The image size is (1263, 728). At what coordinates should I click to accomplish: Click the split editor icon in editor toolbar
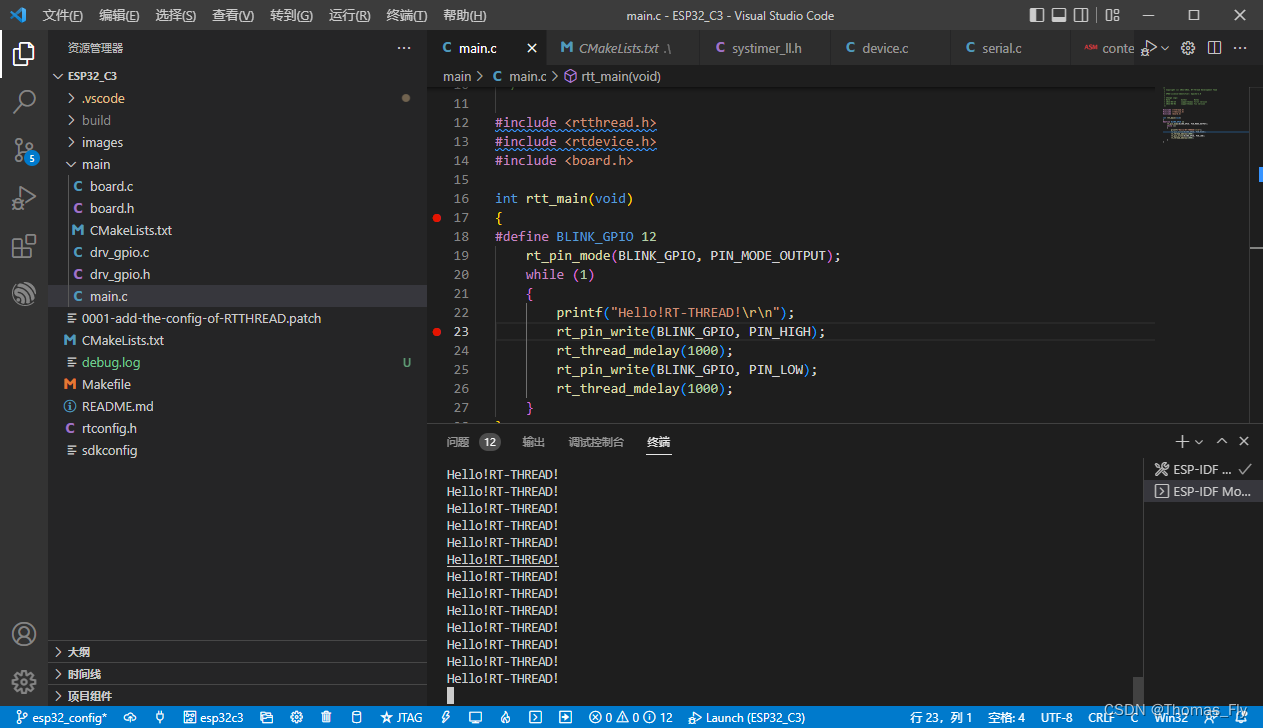pyautogui.click(x=1214, y=48)
